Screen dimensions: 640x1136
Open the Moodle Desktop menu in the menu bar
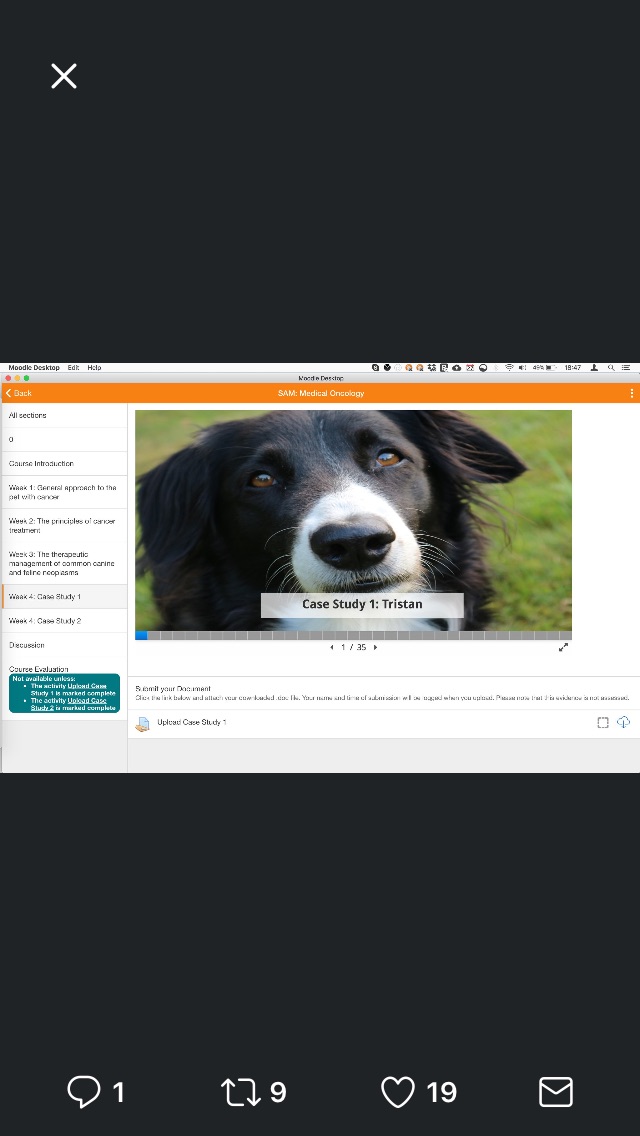point(34,367)
